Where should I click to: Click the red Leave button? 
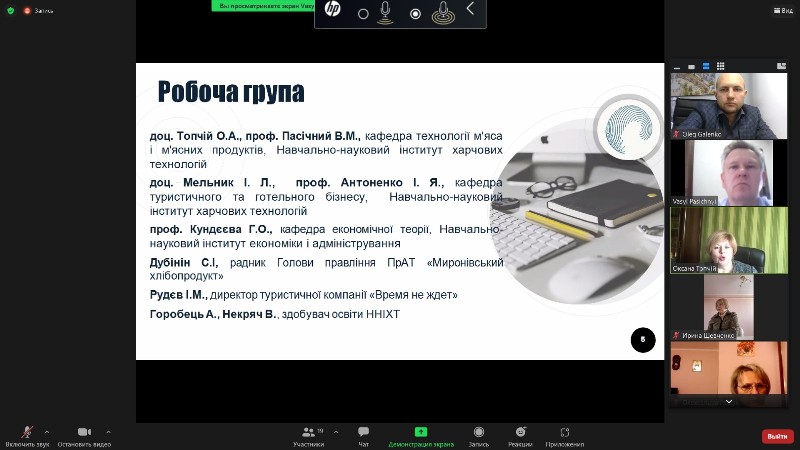coord(777,436)
